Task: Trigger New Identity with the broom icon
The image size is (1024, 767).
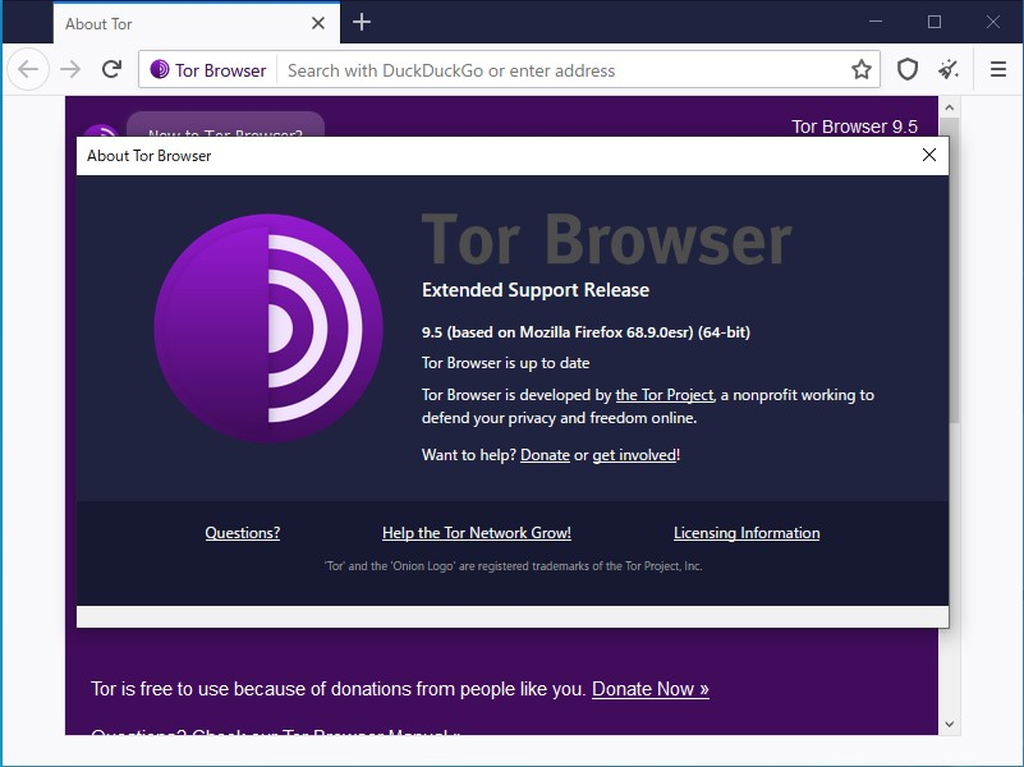Action: (x=948, y=69)
